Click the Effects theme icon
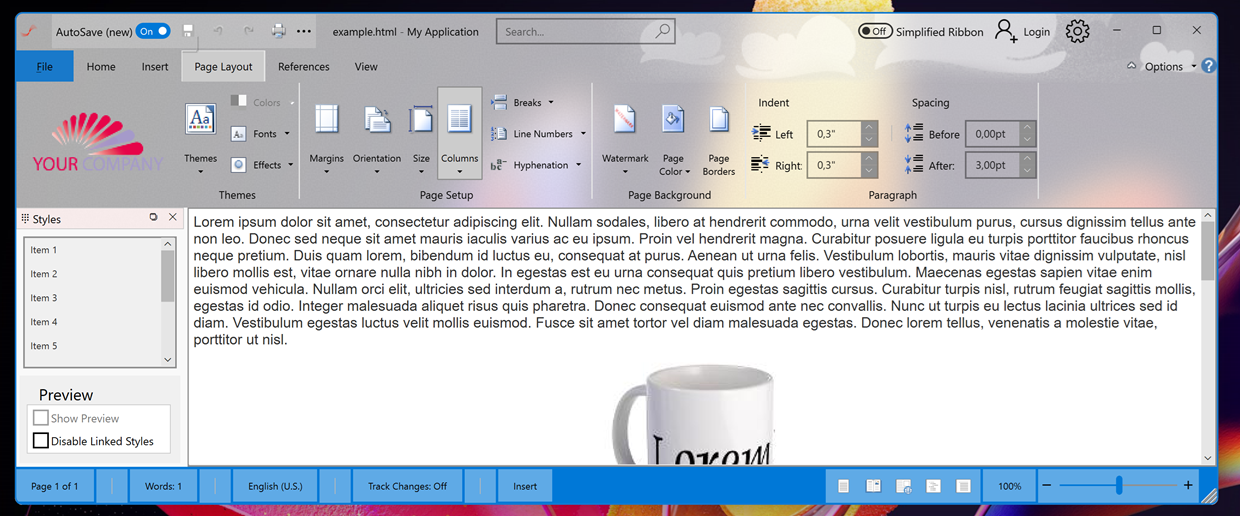Viewport: 1240px width, 516px height. tap(239, 165)
